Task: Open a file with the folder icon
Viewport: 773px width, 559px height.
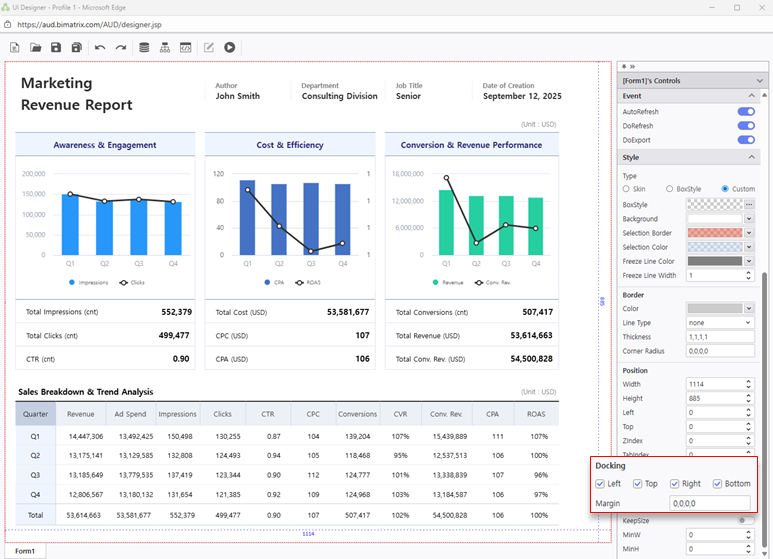Action: [x=36, y=47]
